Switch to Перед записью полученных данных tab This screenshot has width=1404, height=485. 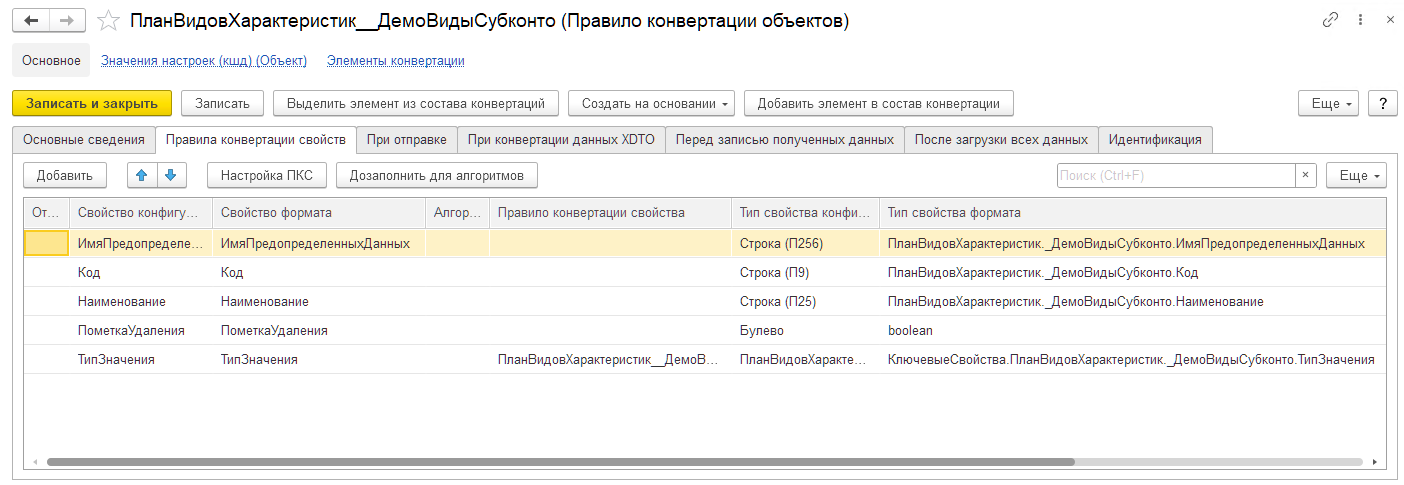pos(785,140)
